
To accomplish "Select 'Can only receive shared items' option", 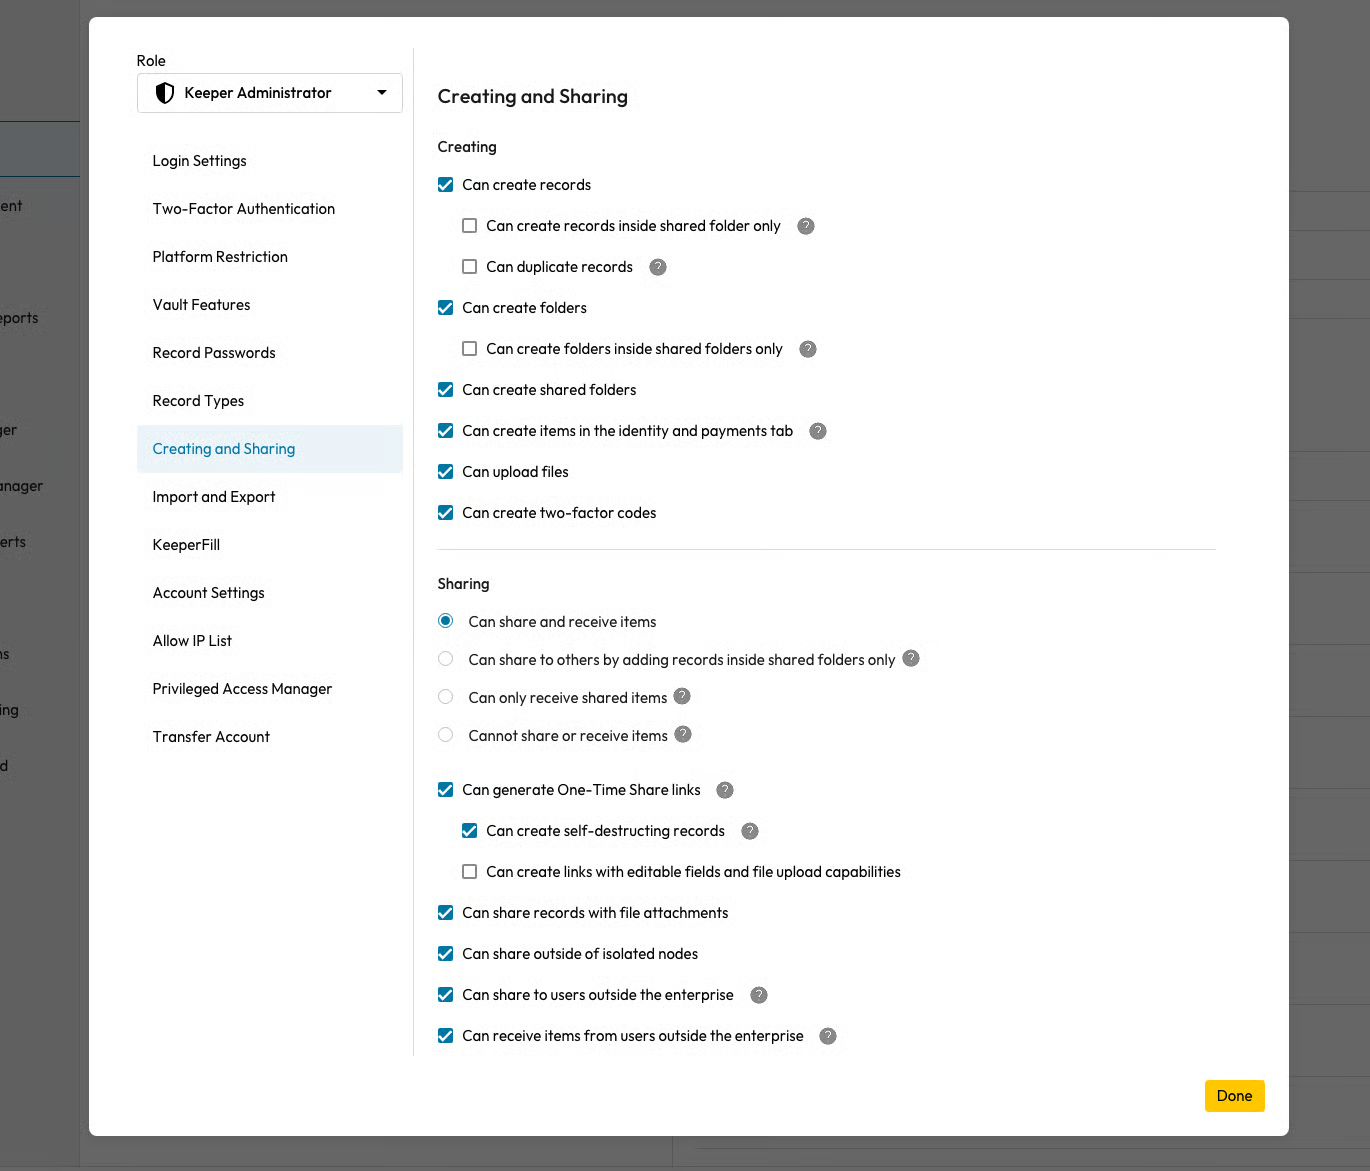I will [446, 697].
